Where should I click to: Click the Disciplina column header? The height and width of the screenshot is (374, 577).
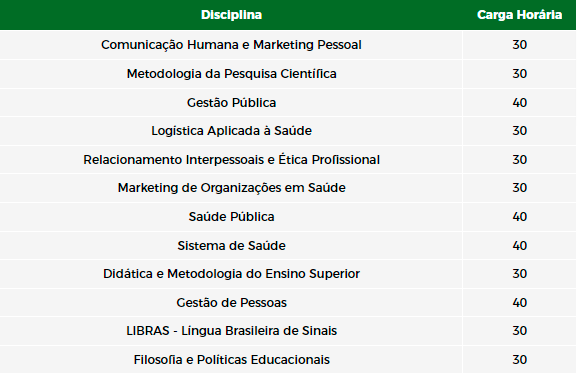[231, 15]
